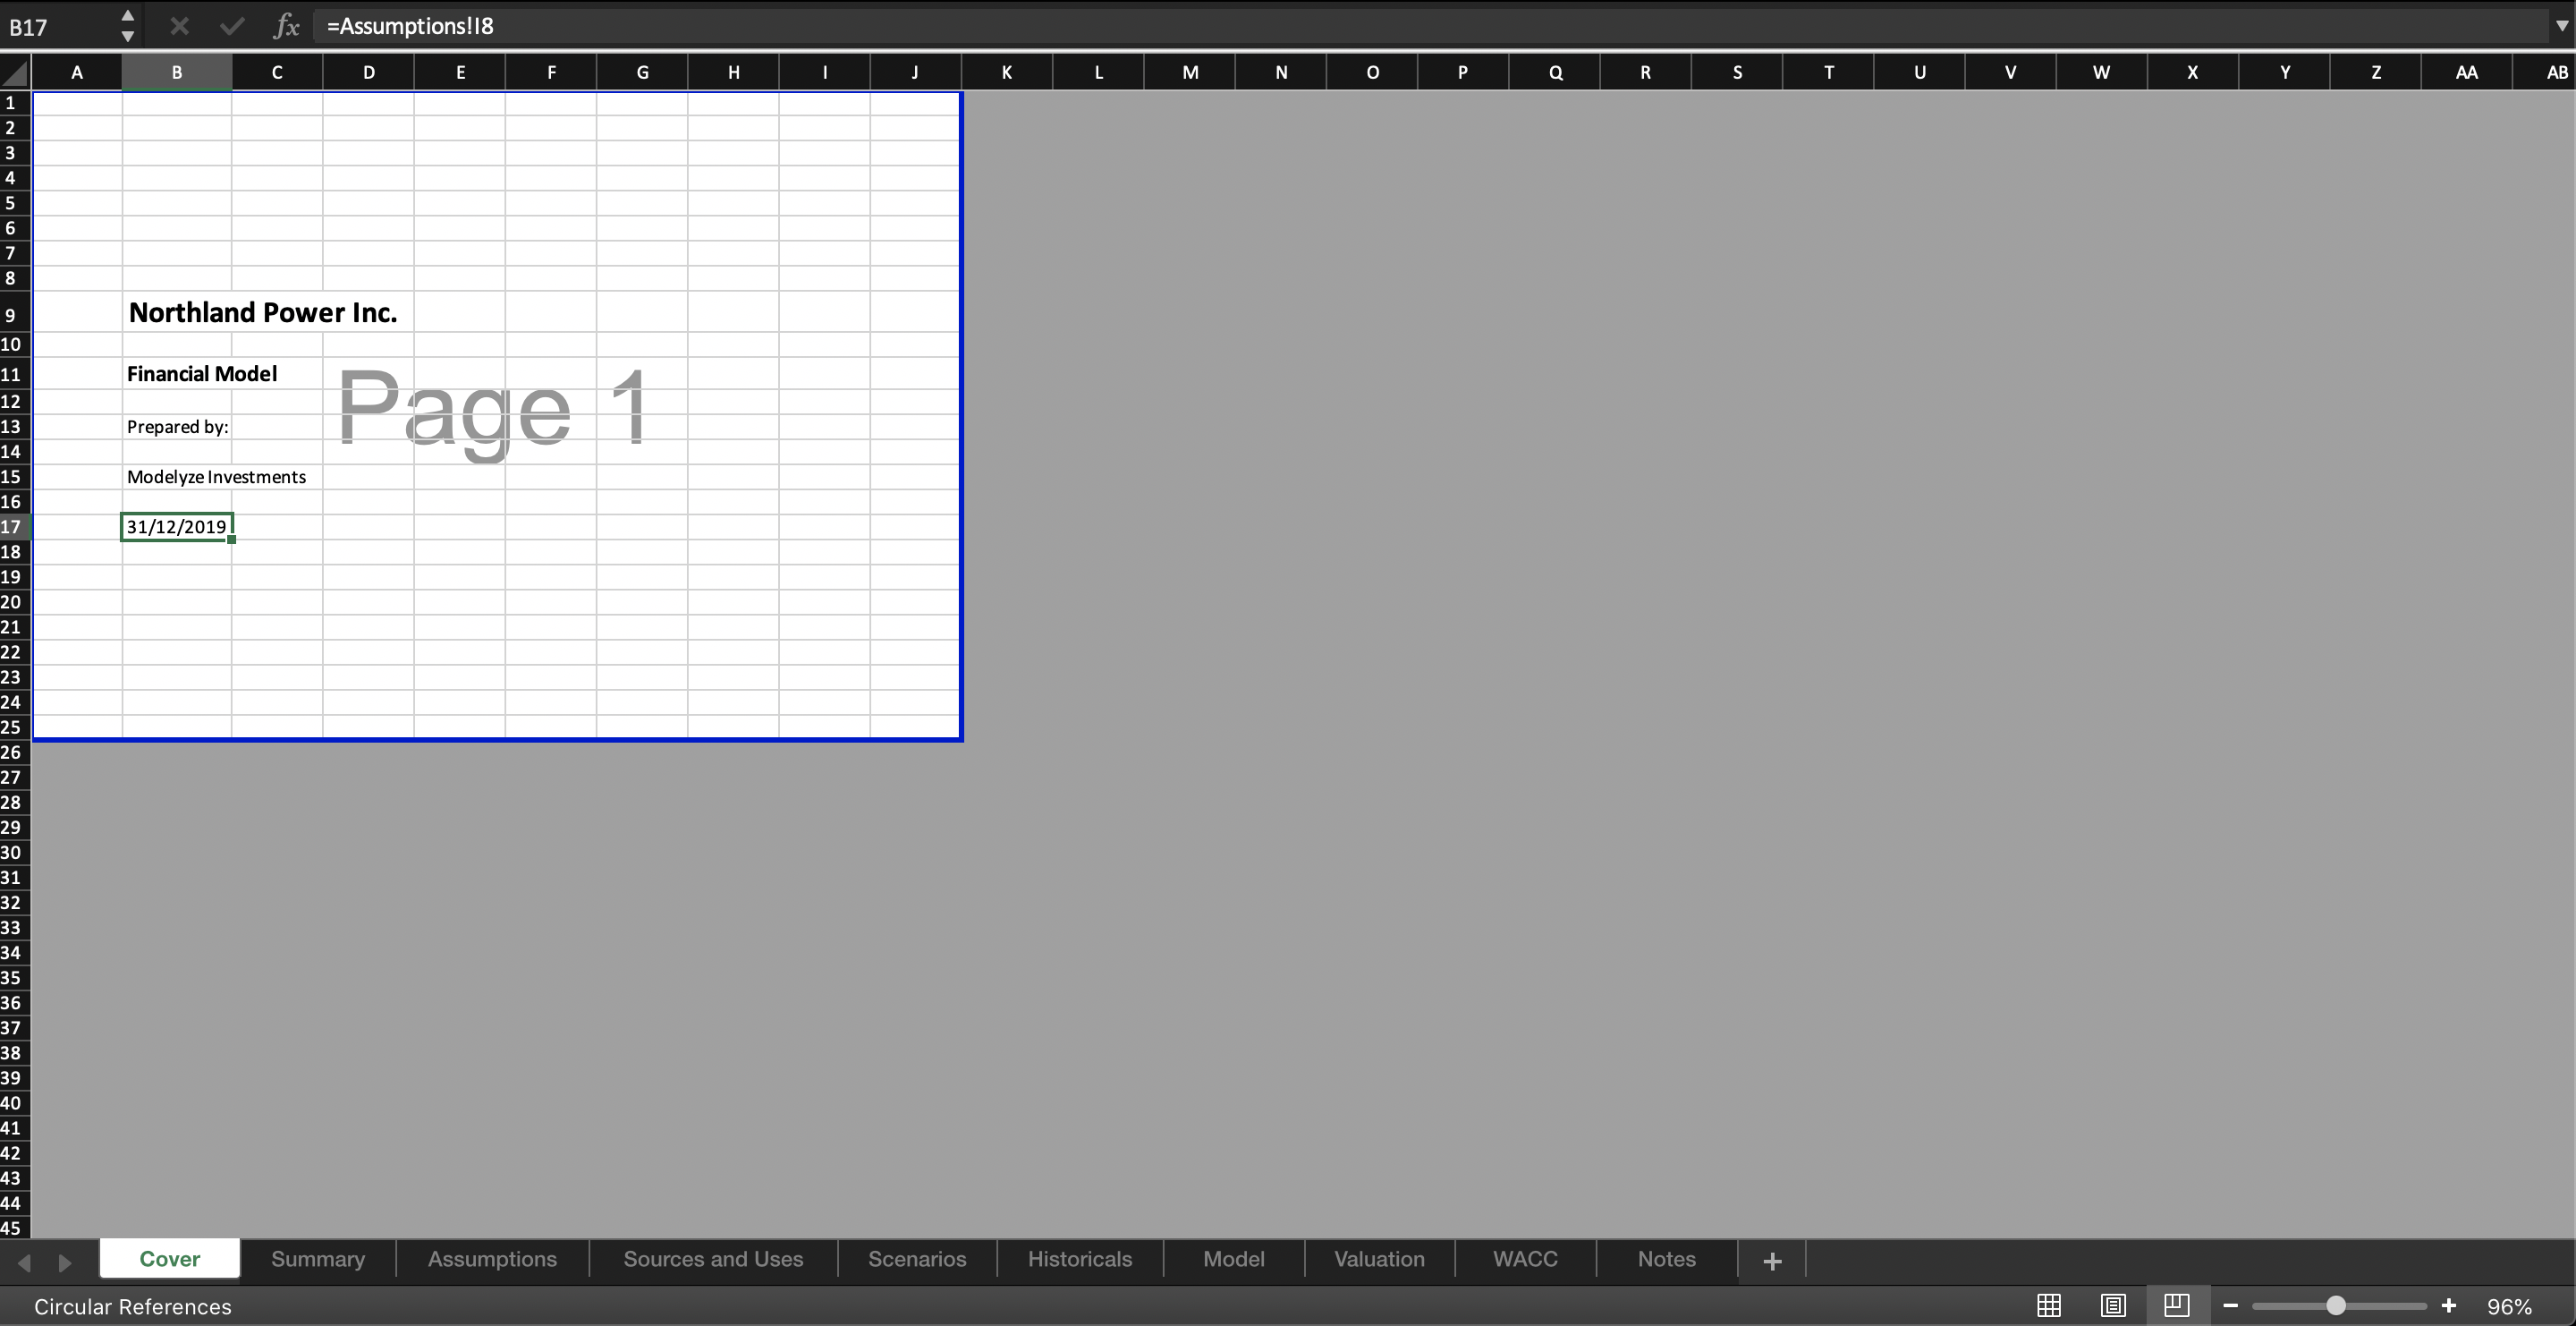Open the Assumptions sheet tab

click(492, 1259)
